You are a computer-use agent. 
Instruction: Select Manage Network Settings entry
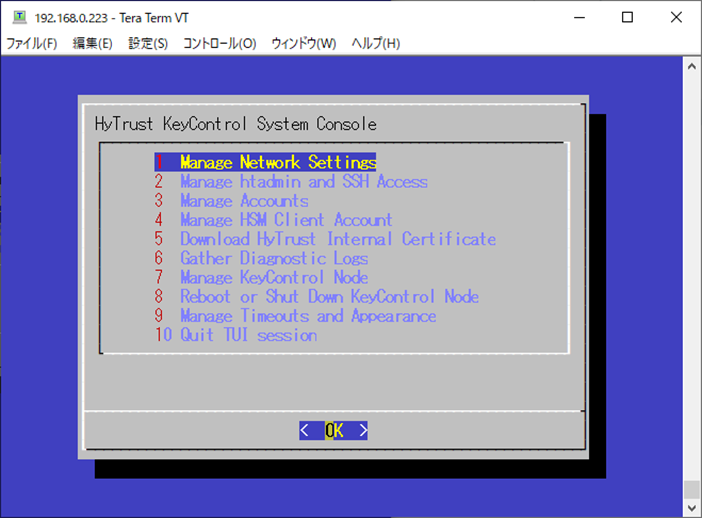click(265, 162)
